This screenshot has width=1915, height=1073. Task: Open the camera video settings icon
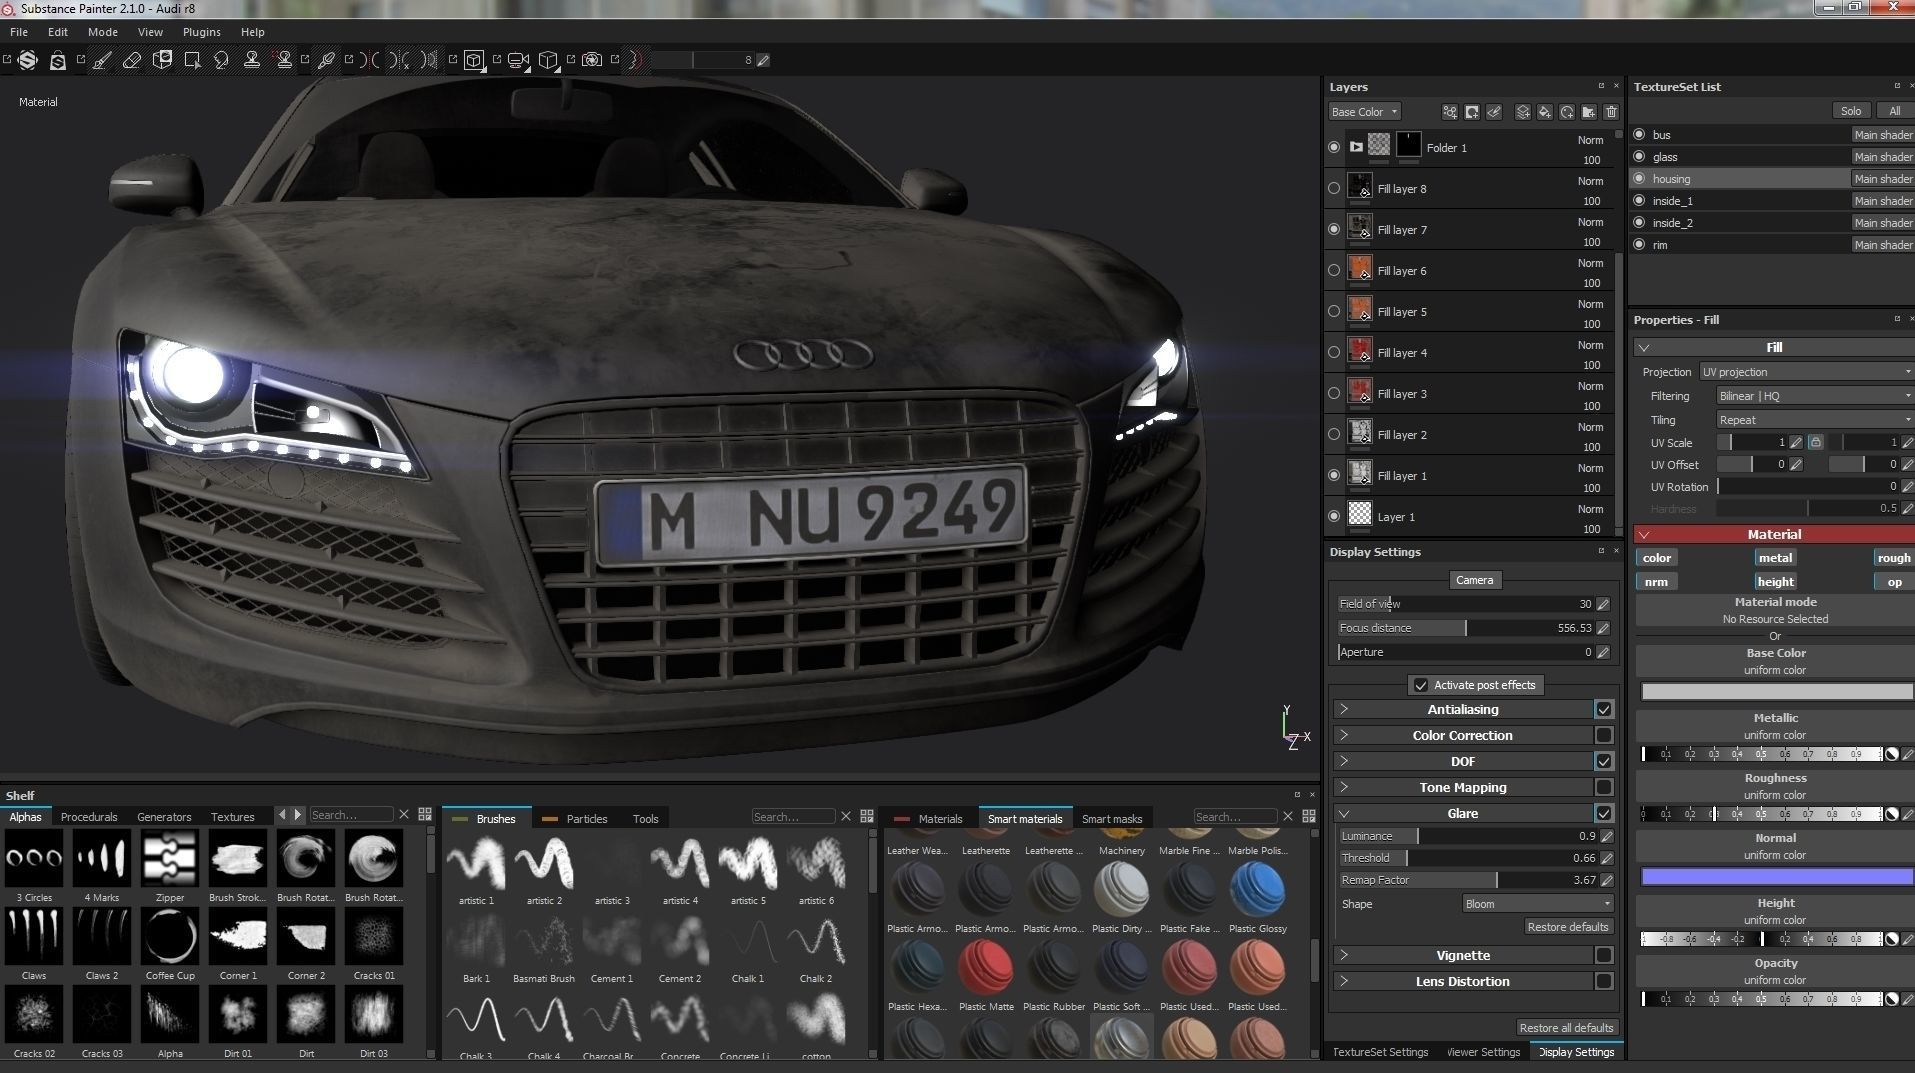[518, 60]
